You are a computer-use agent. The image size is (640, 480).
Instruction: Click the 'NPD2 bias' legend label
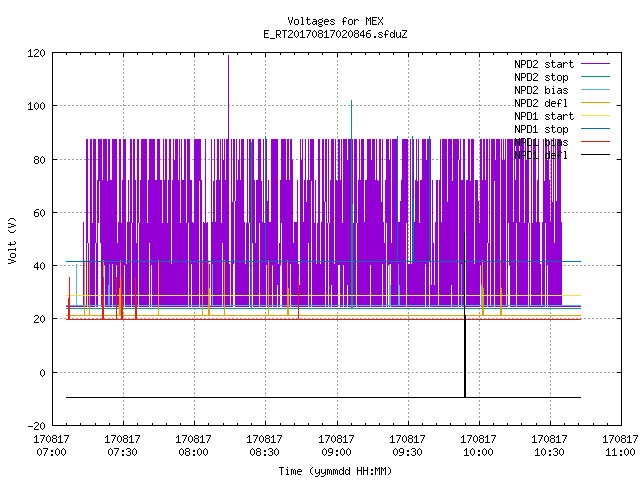pyautogui.click(x=541, y=90)
